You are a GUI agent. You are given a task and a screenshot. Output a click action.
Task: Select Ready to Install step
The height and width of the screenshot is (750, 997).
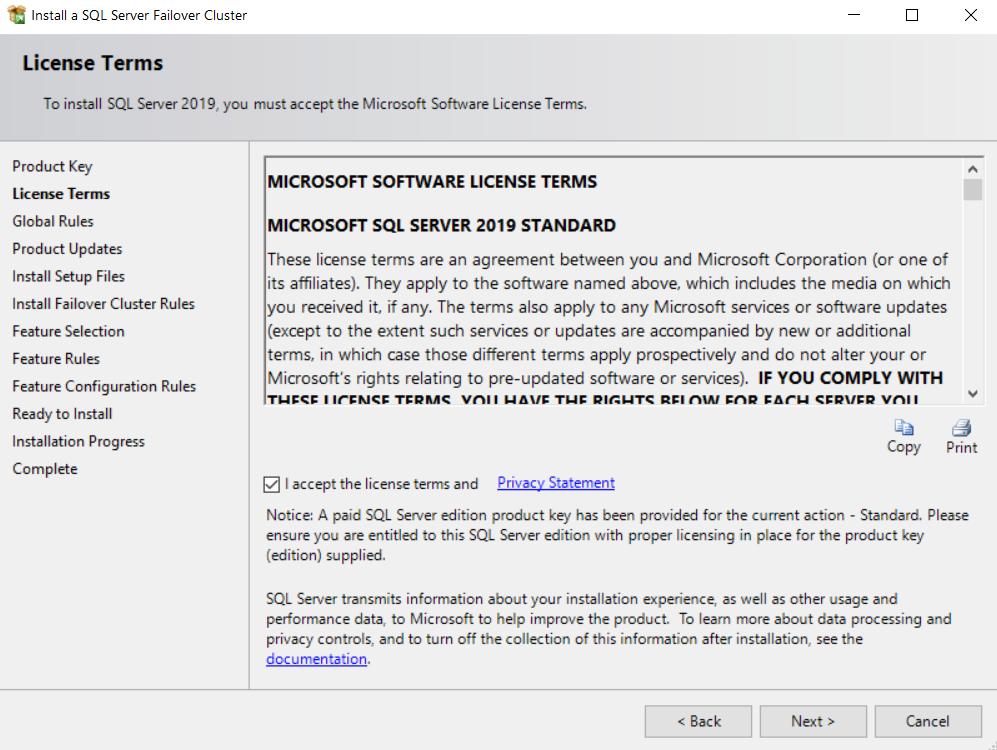(62, 414)
